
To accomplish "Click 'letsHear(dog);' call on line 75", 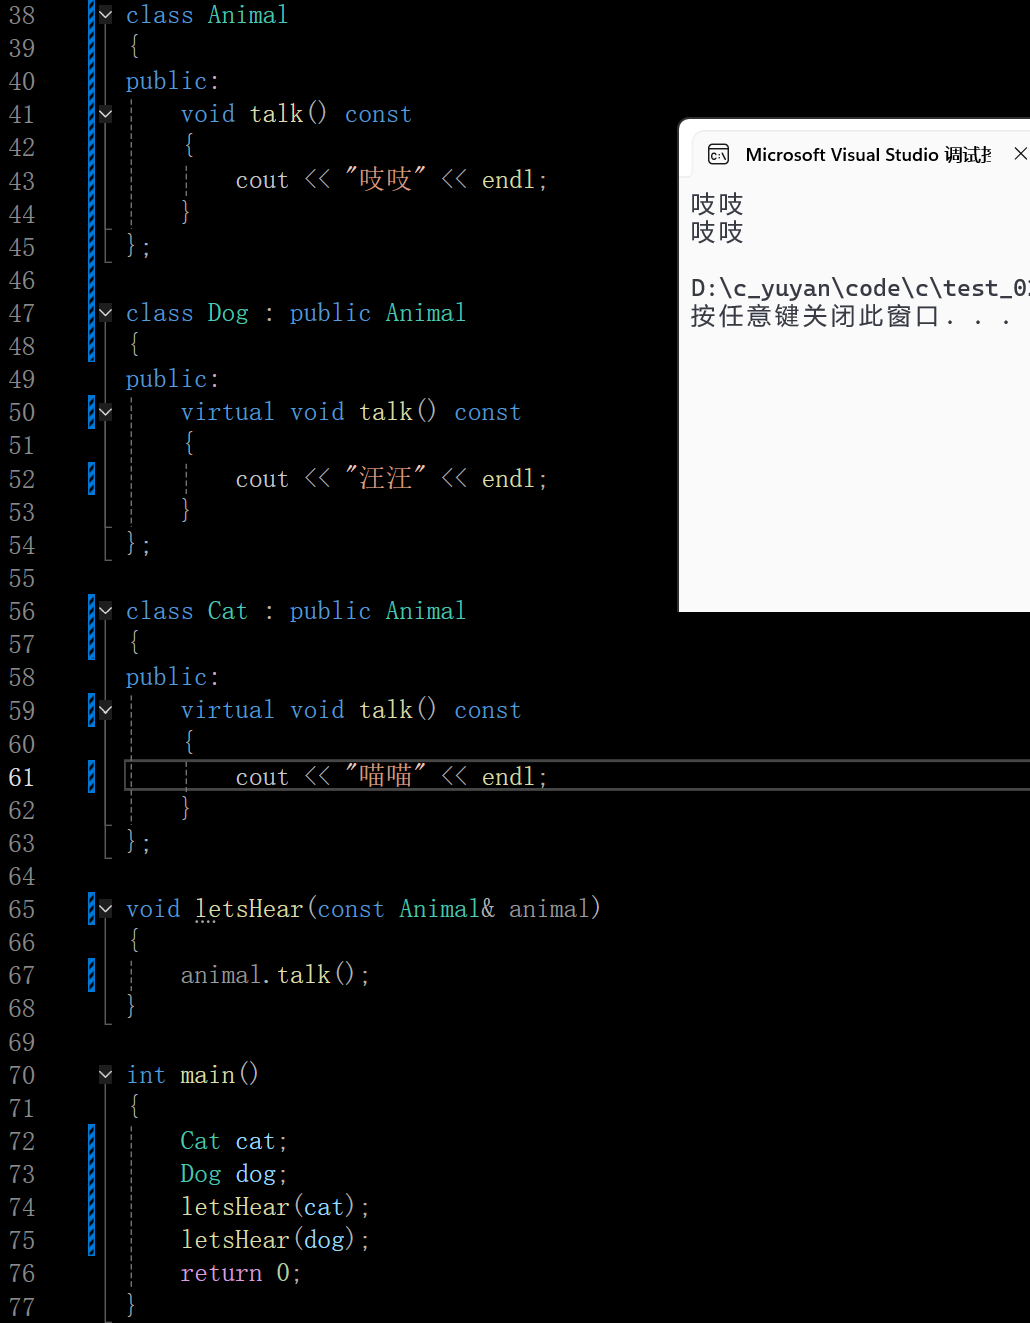I will point(275,1240).
